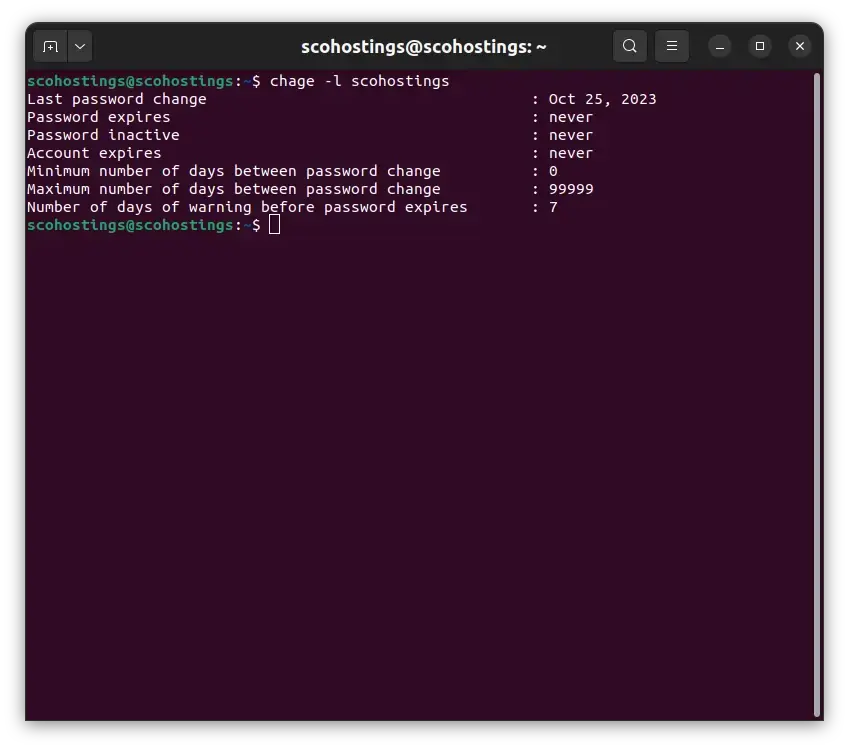Click 'never' value for Account expires
The image size is (849, 749).
coord(571,153)
